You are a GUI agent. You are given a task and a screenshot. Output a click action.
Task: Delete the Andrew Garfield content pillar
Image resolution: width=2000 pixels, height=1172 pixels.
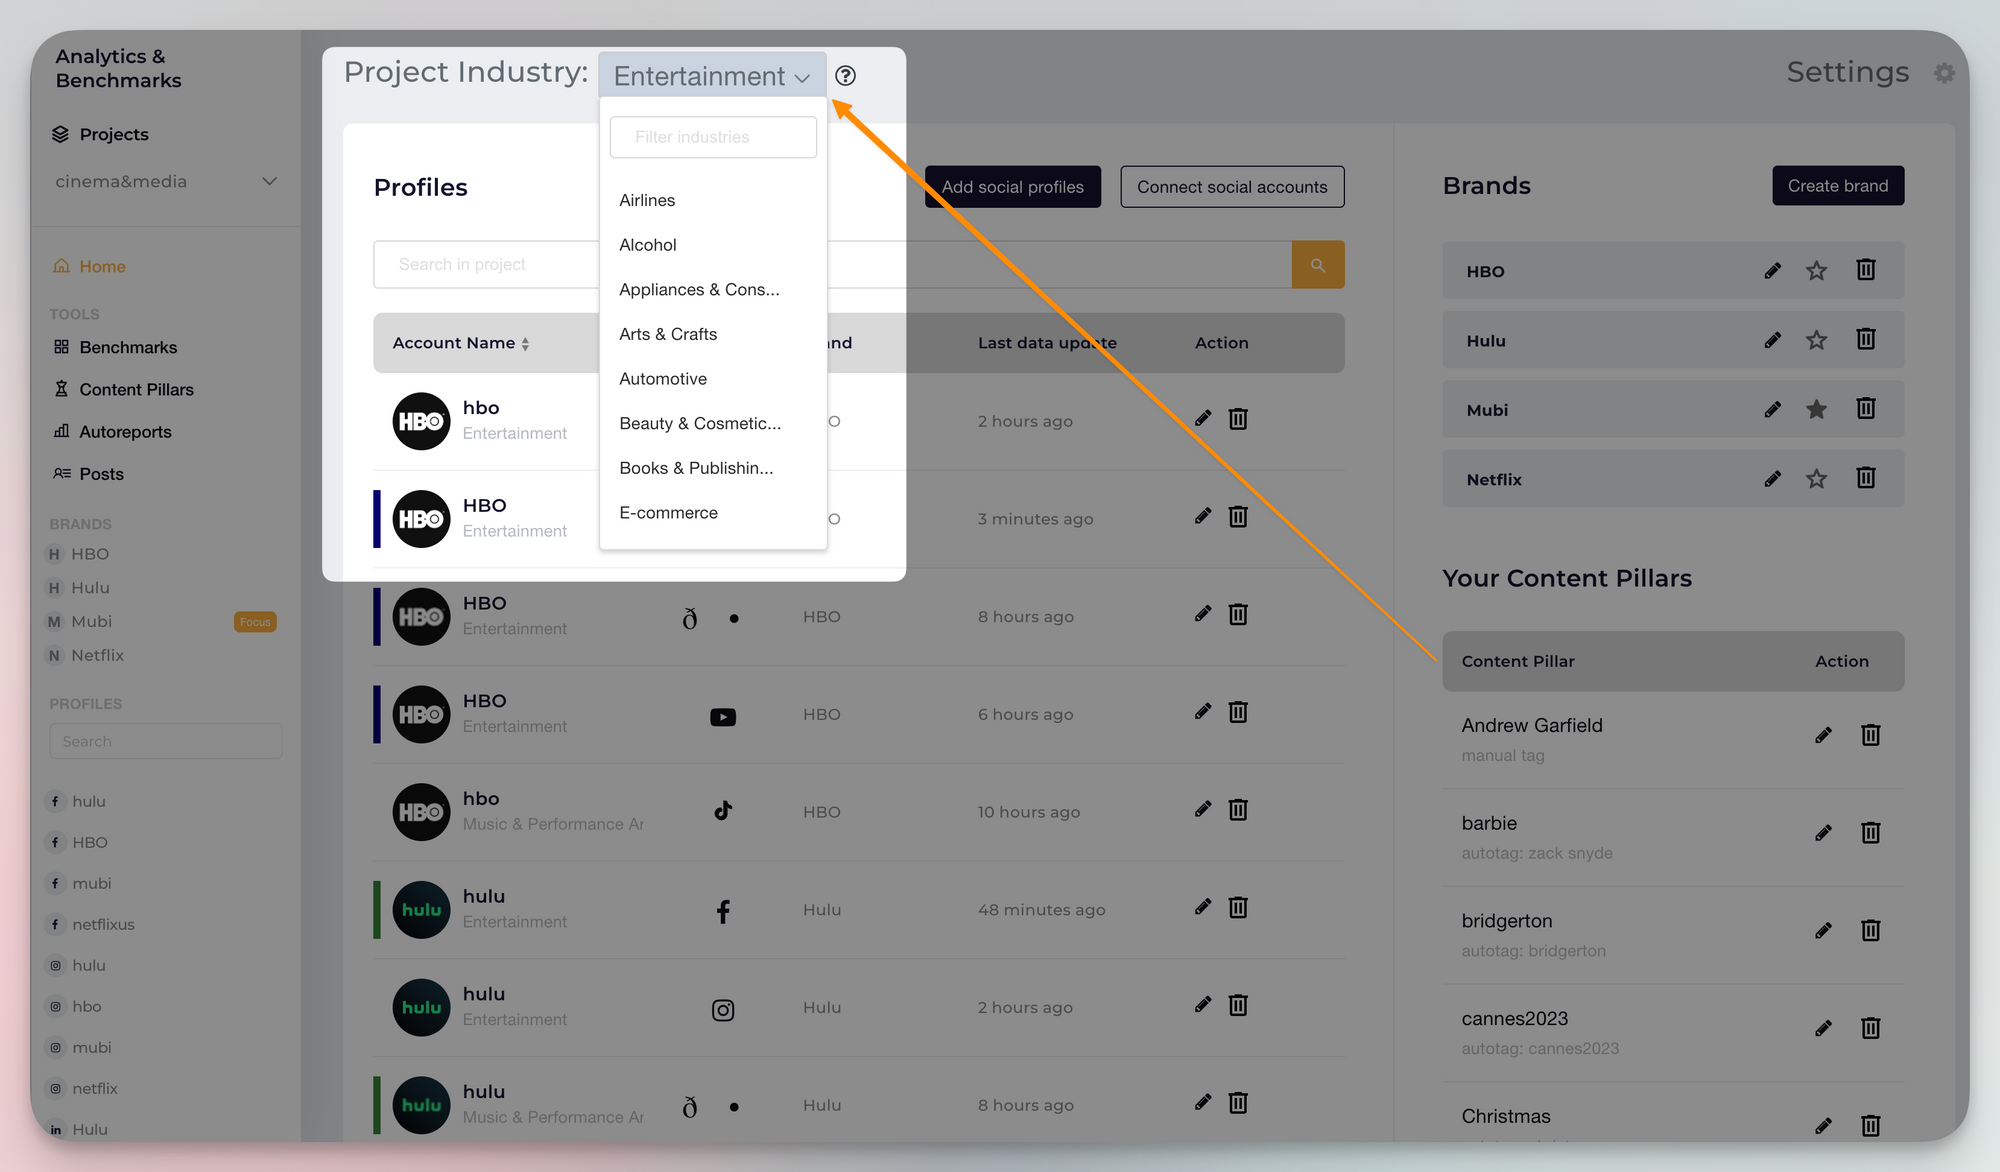[x=1870, y=736]
